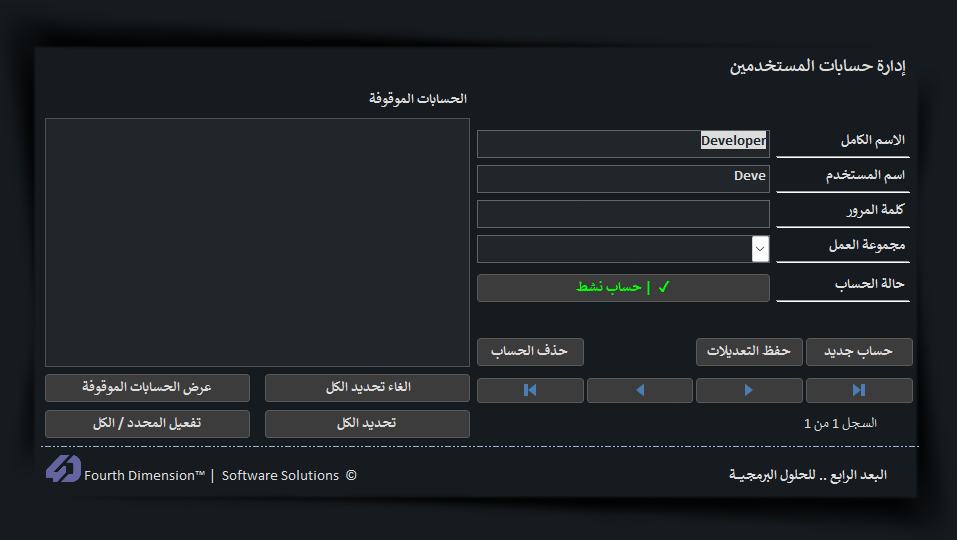Viewport: 957px width, 540px height.
Task: Select all using 'تحديد الكل' button
Action: [367, 424]
